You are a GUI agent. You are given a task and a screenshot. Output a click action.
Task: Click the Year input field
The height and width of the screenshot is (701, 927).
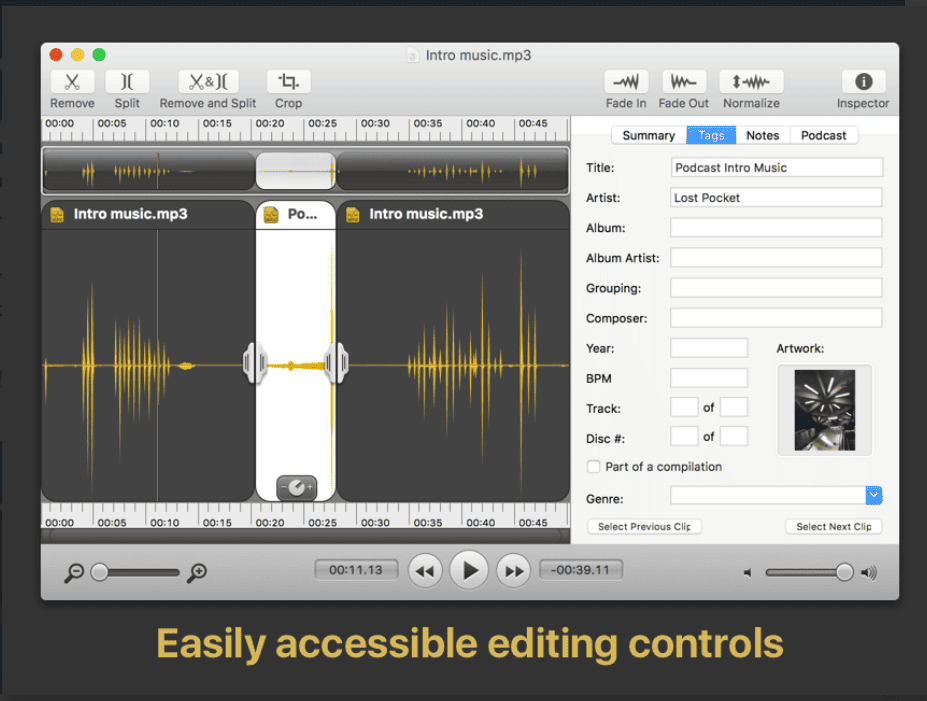(709, 348)
